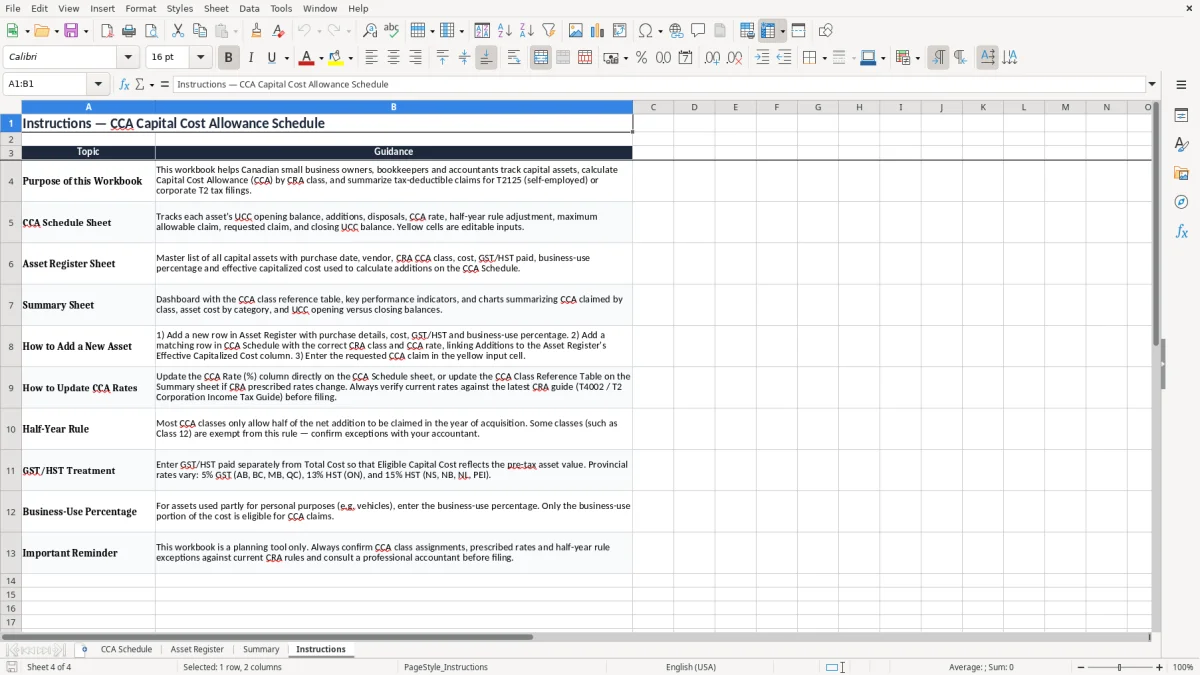Click the zoom out minus button

point(1081,667)
